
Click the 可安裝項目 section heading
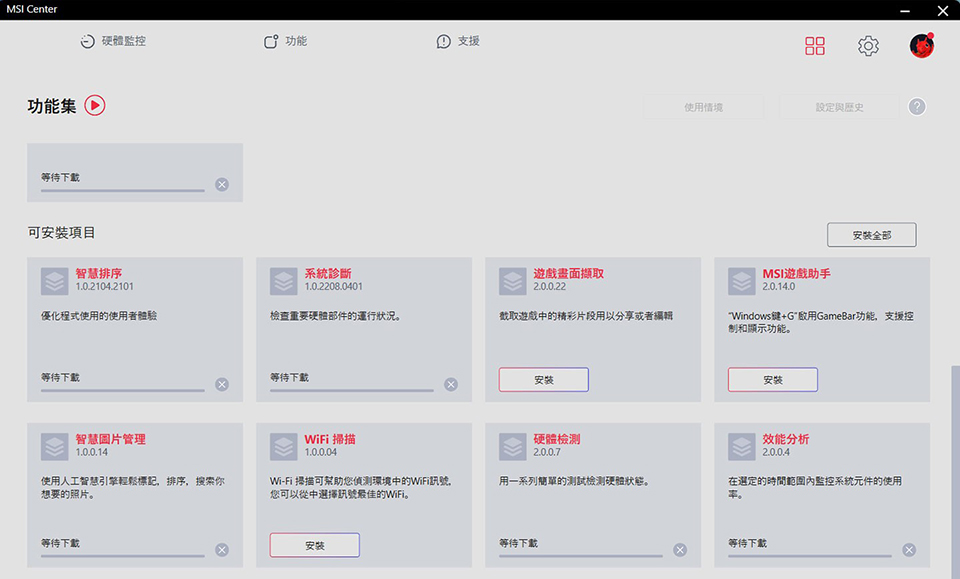61,233
